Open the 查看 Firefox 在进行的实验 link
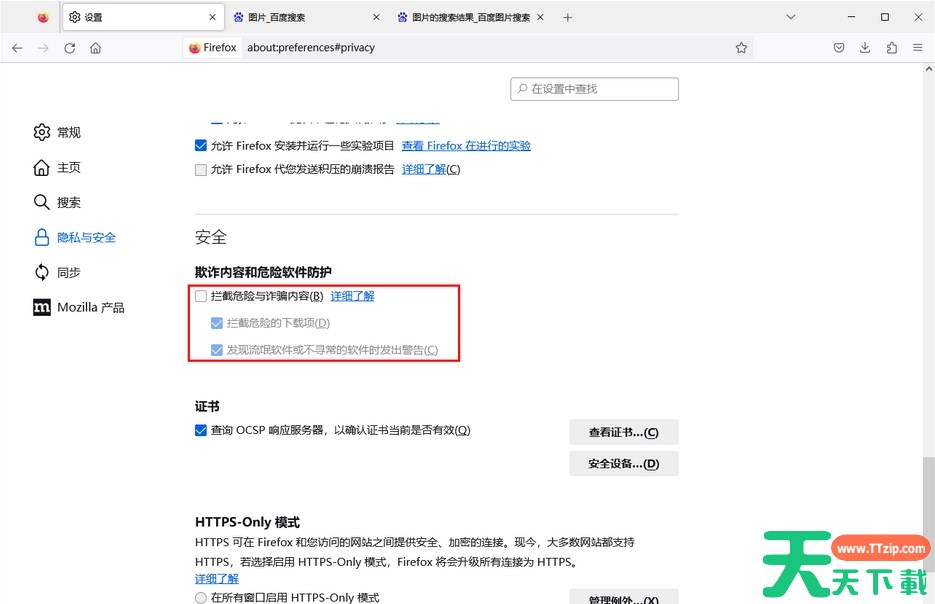Screen dimensions: 935x604 coord(466,146)
